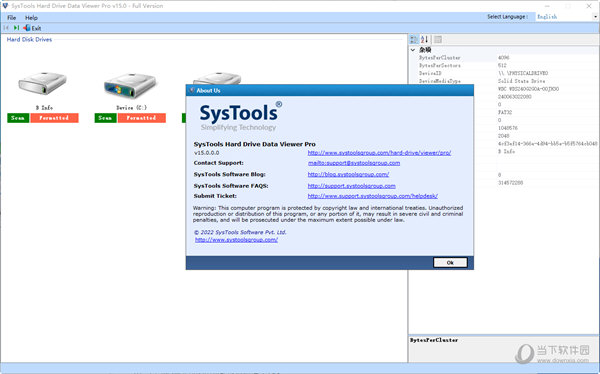Select the Device (C:) drive icon
Image resolution: width=600 pixels, height=374 pixels.
[x=130, y=85]
